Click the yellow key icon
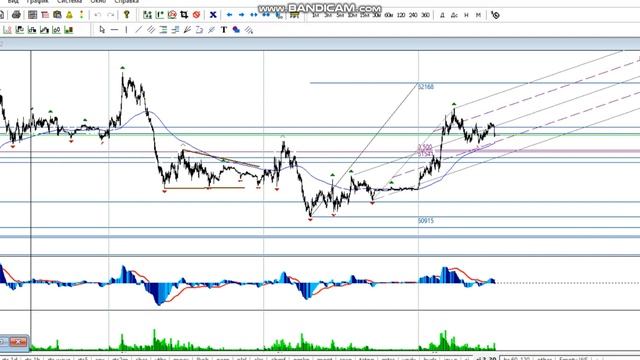 (x=127, y=15)
